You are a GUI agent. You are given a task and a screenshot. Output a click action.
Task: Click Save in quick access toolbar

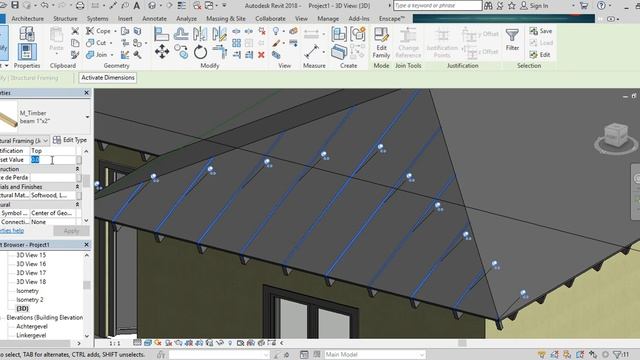[15, 5]
